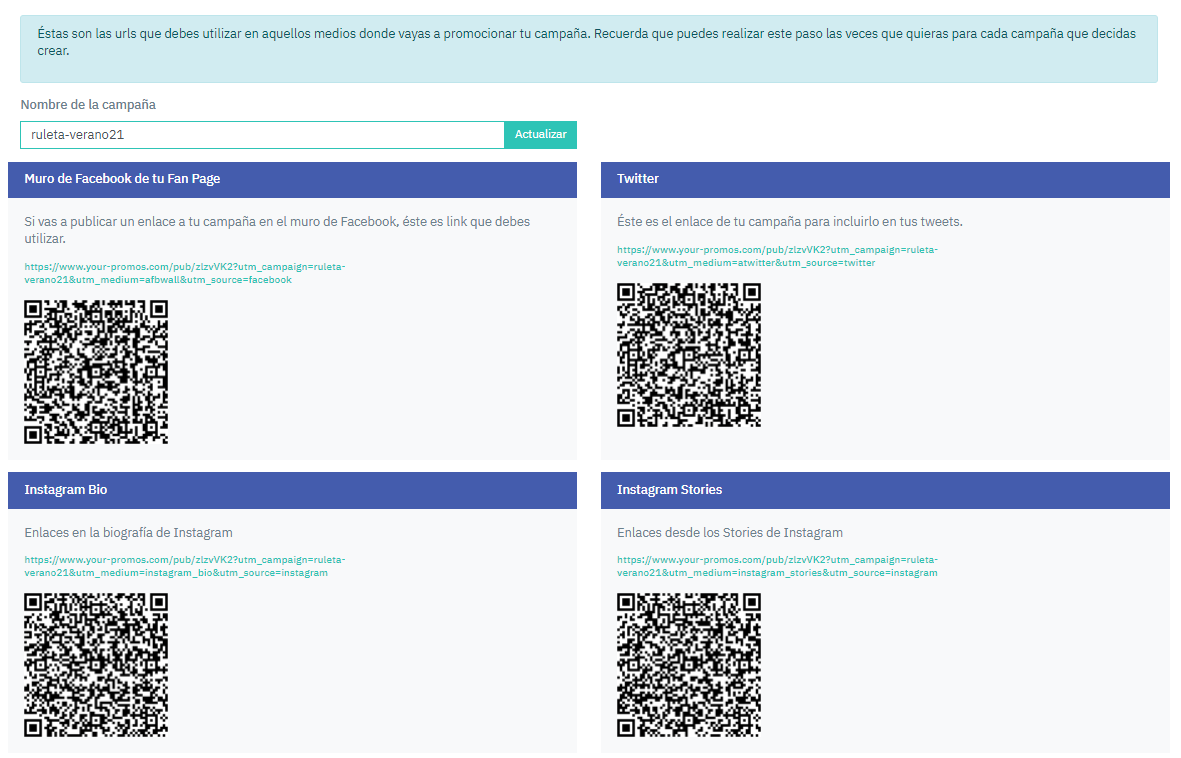Screen dimensions: 1181x758
Task: Click the Instagram Stories QR code
Action: click(688, 665)
